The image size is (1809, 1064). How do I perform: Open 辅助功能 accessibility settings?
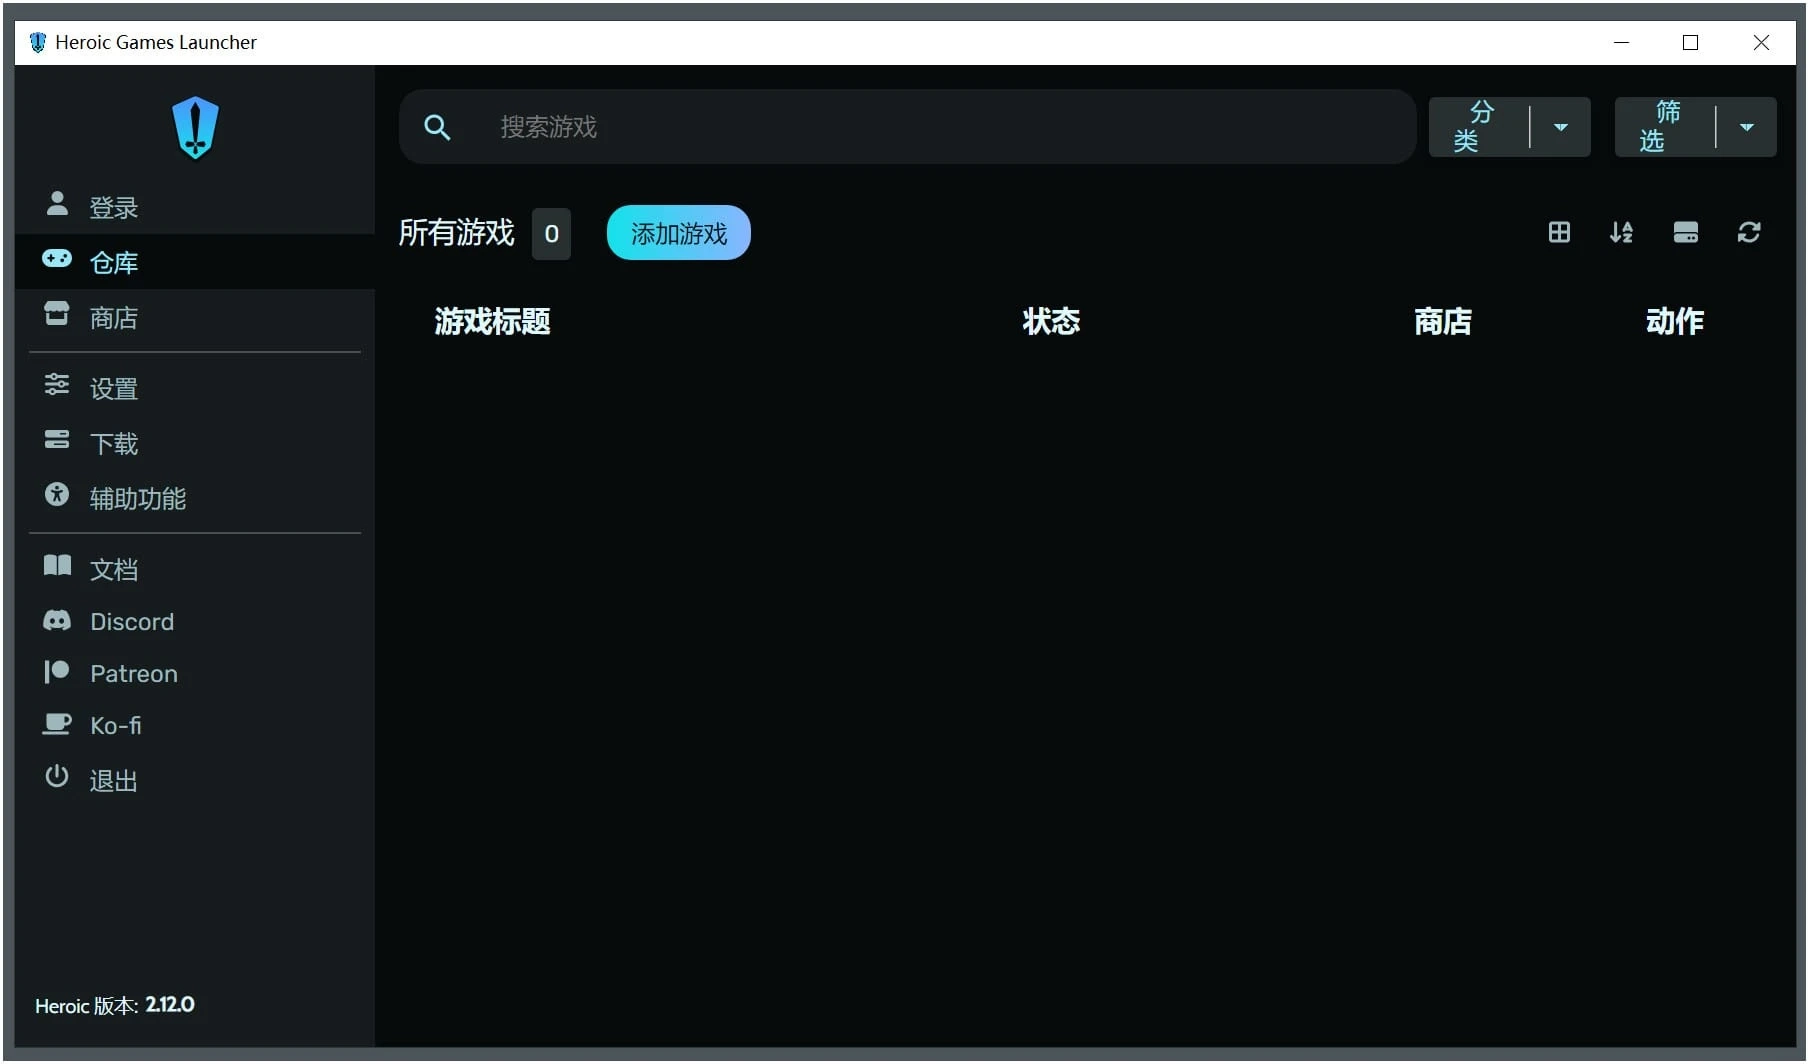pos(137,498)
